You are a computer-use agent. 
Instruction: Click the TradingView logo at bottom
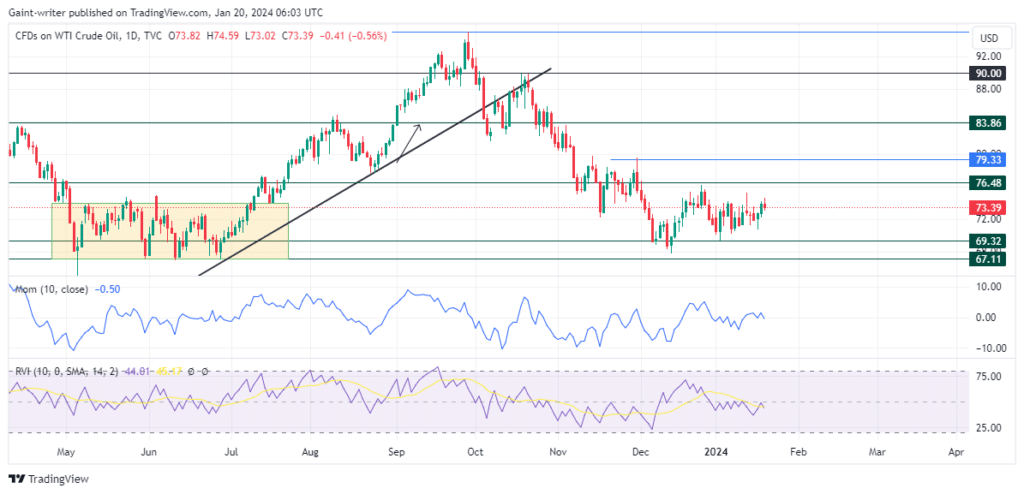click(x=49, y=478)
